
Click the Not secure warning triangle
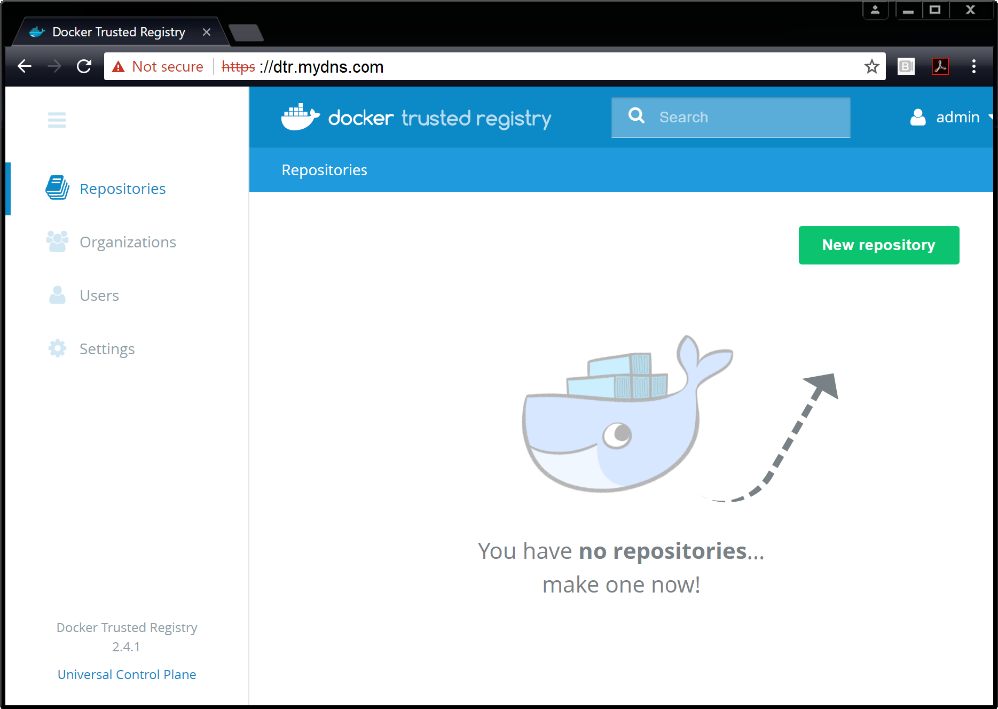118,67
